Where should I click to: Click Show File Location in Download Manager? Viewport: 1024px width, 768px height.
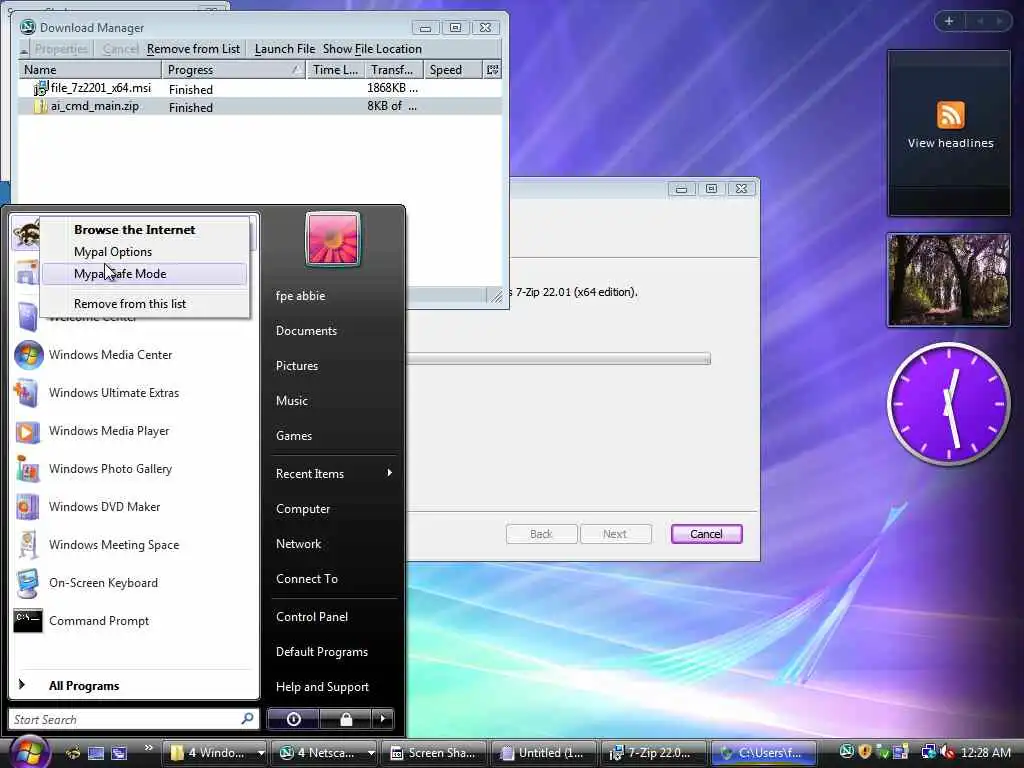click(372, 49)
